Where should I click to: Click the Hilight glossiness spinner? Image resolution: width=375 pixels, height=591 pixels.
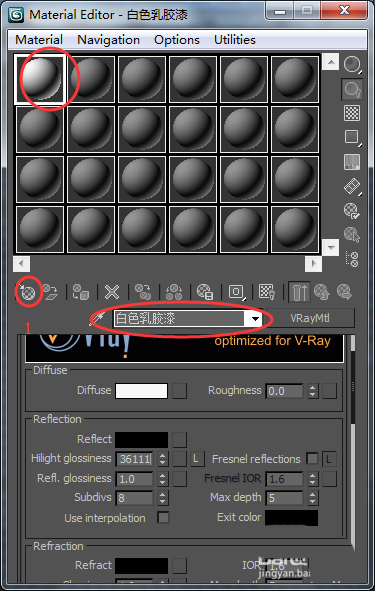(x=162, y=459)
